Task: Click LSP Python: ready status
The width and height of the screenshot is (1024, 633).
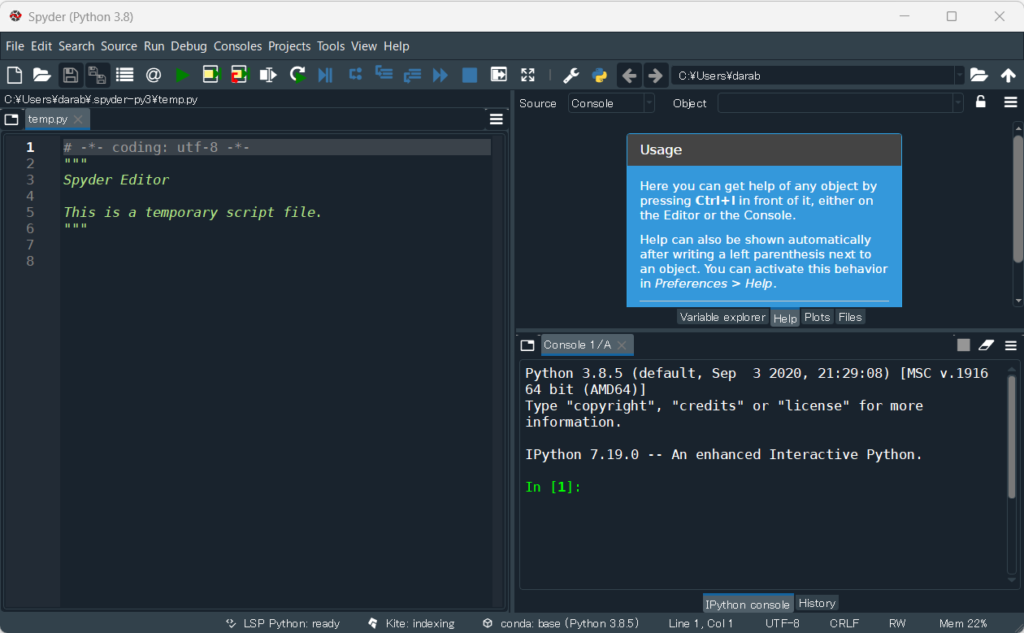Action: (x=283, y=623)
